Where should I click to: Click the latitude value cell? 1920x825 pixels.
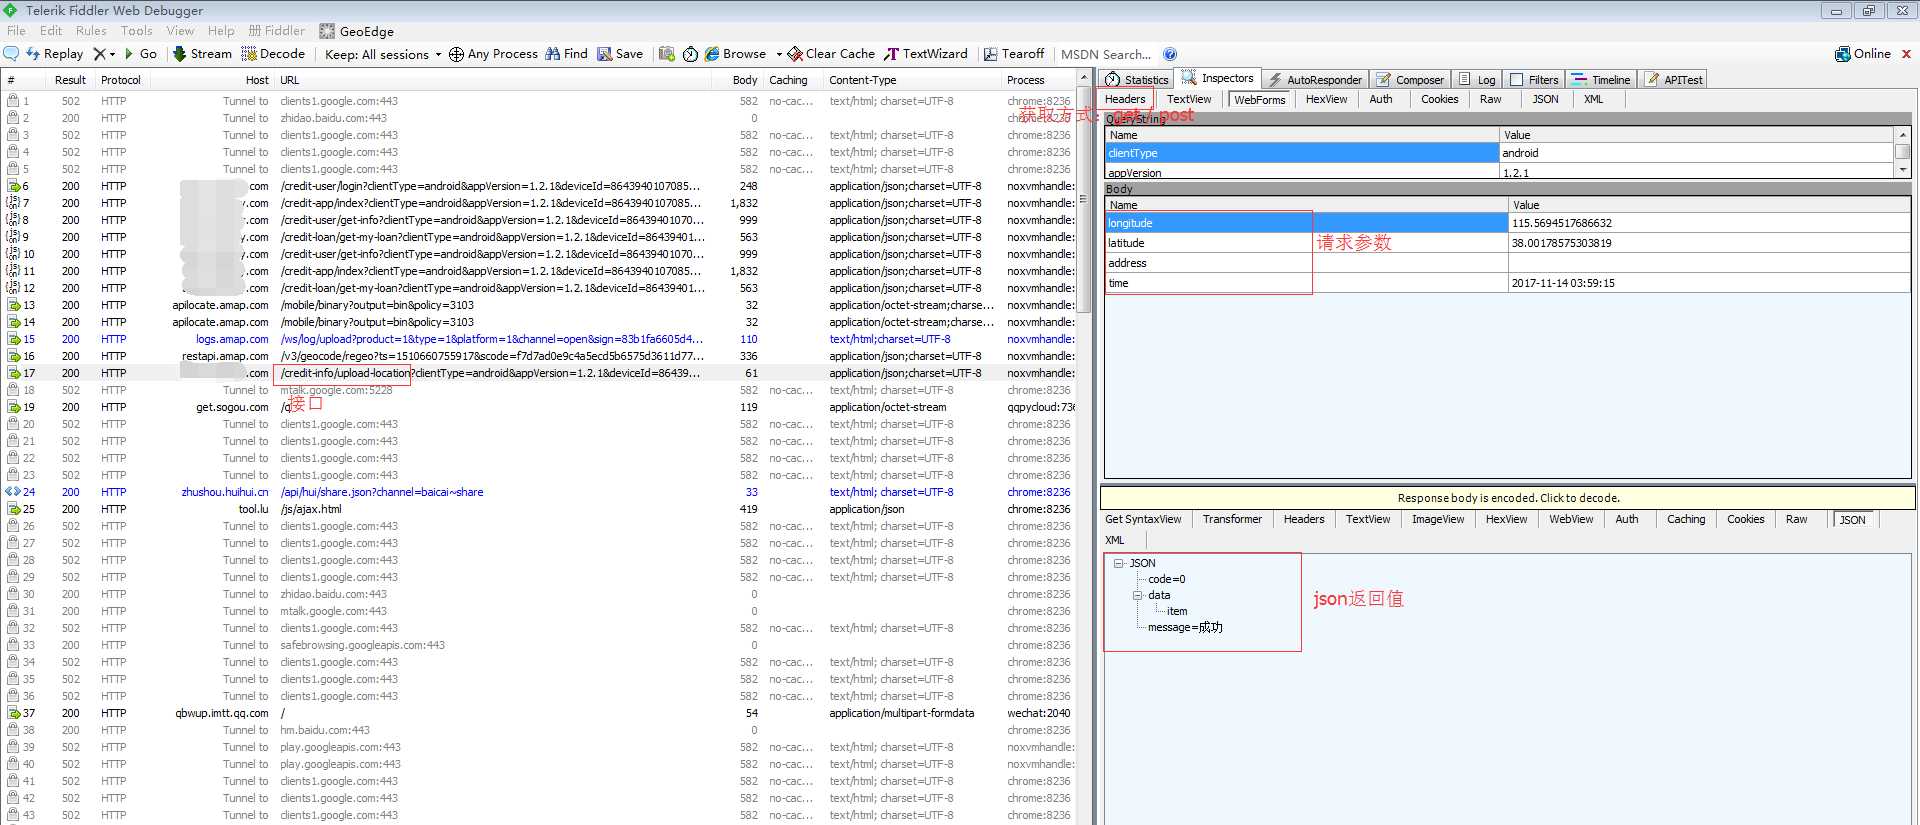1709,243
